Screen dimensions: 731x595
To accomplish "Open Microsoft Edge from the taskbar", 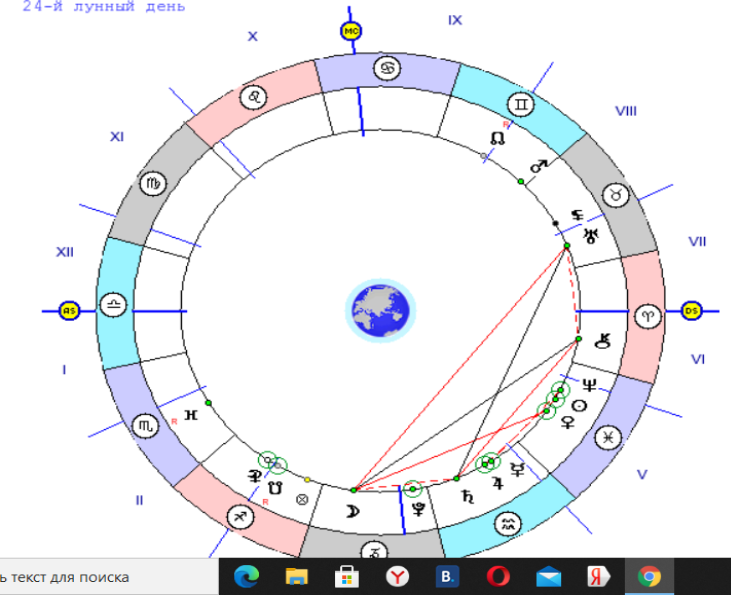I will (245, 576).
